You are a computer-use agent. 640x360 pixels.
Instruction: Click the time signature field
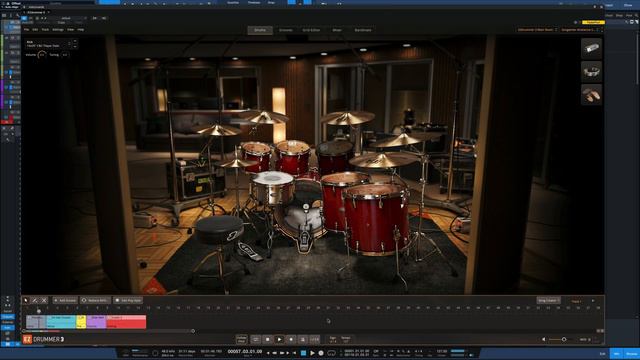(333, 340)
